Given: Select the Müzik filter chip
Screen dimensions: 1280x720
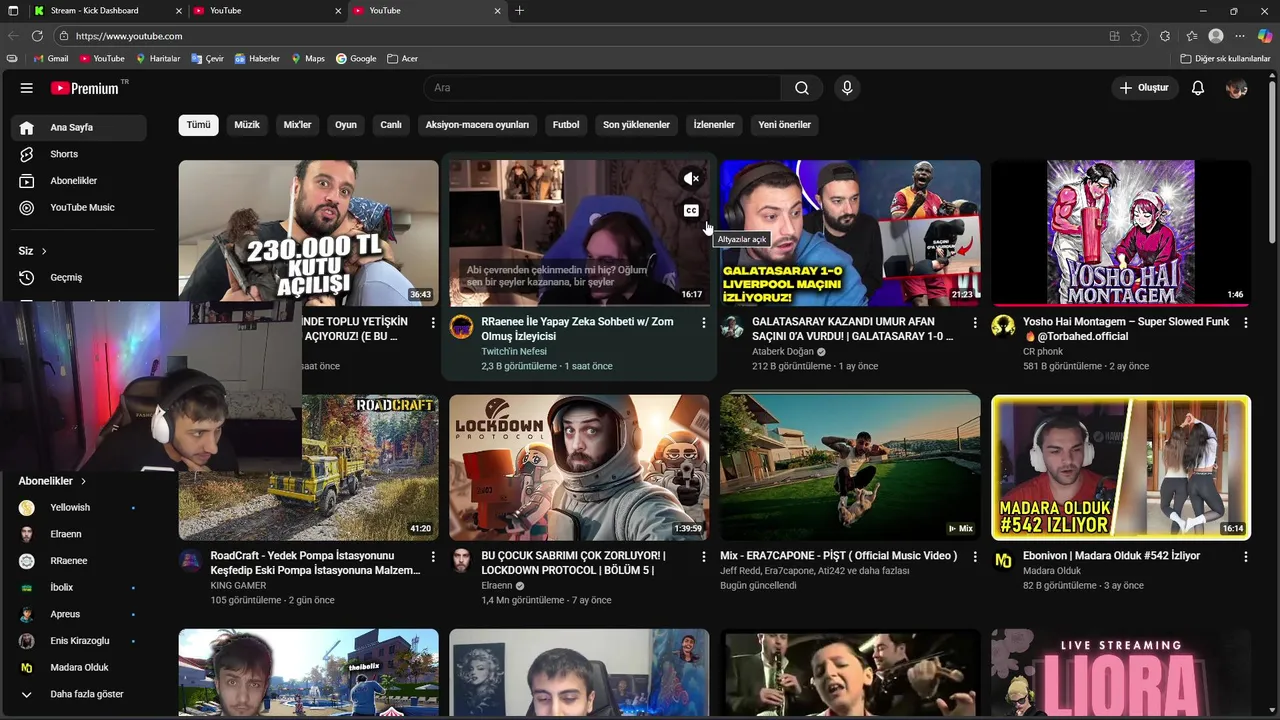Looking at the screenshot, I should coord(247,125).
